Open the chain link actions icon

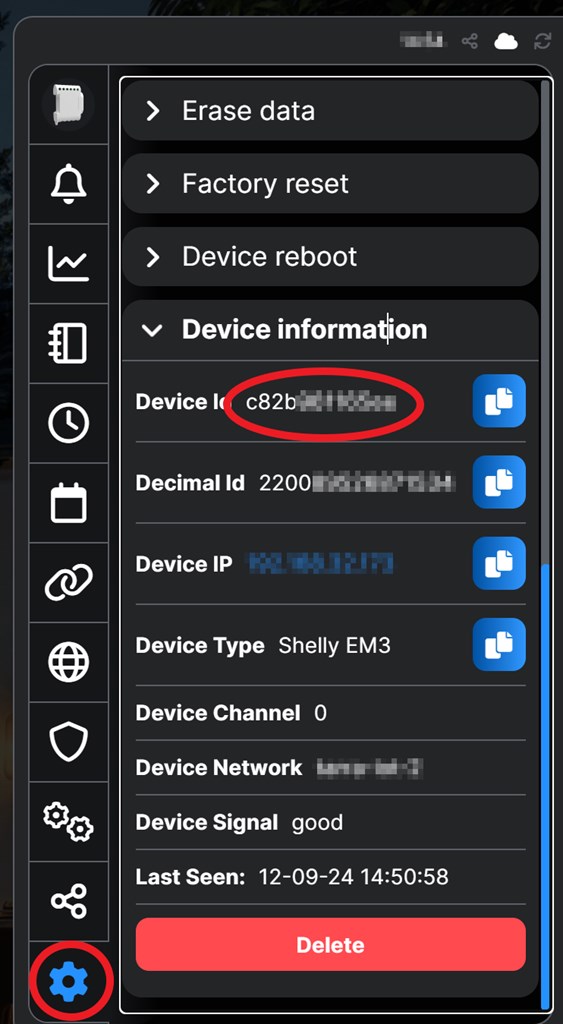point(69,583)
